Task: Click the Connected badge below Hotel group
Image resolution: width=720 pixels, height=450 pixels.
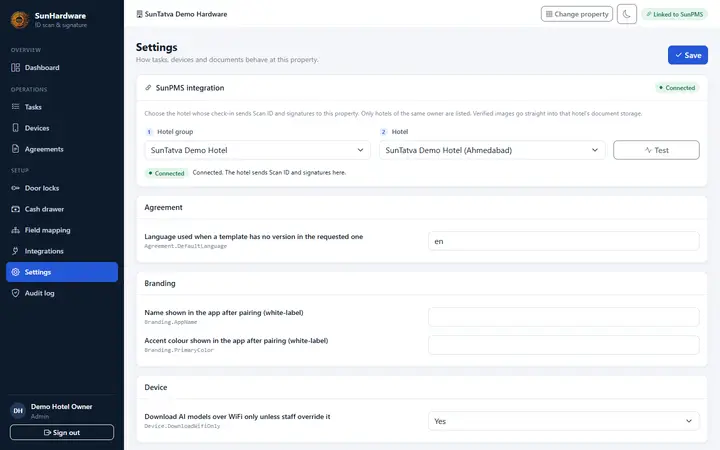Action: click(166, 173)
